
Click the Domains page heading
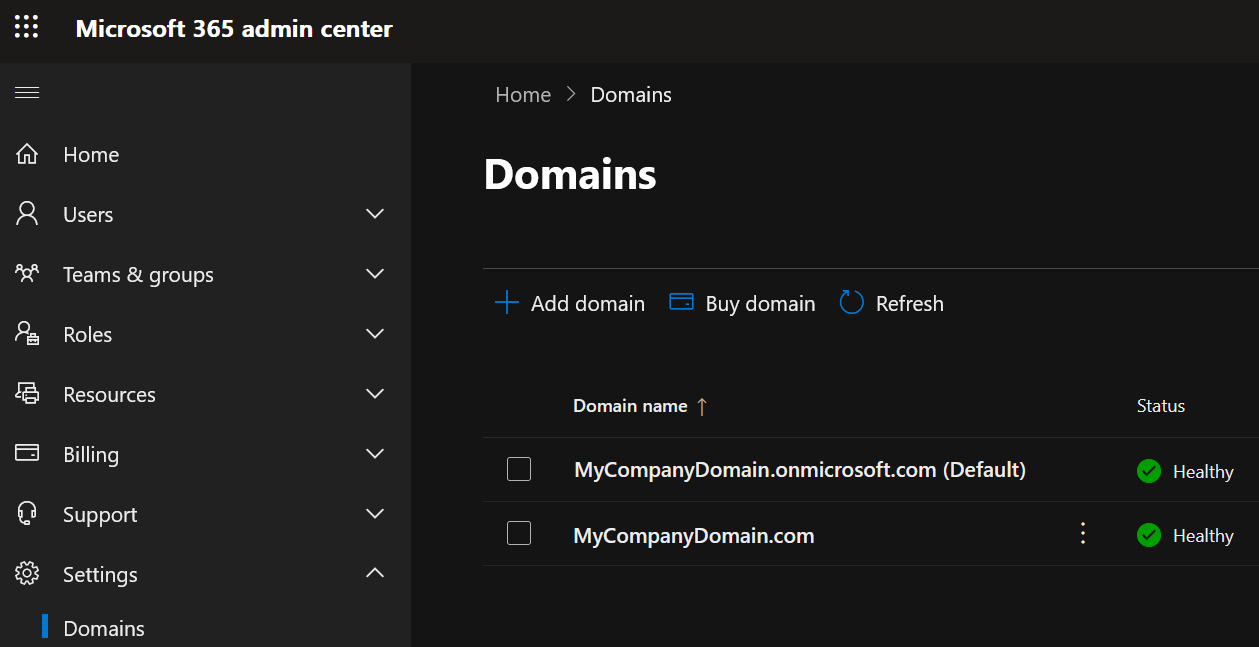coord(570,174)
